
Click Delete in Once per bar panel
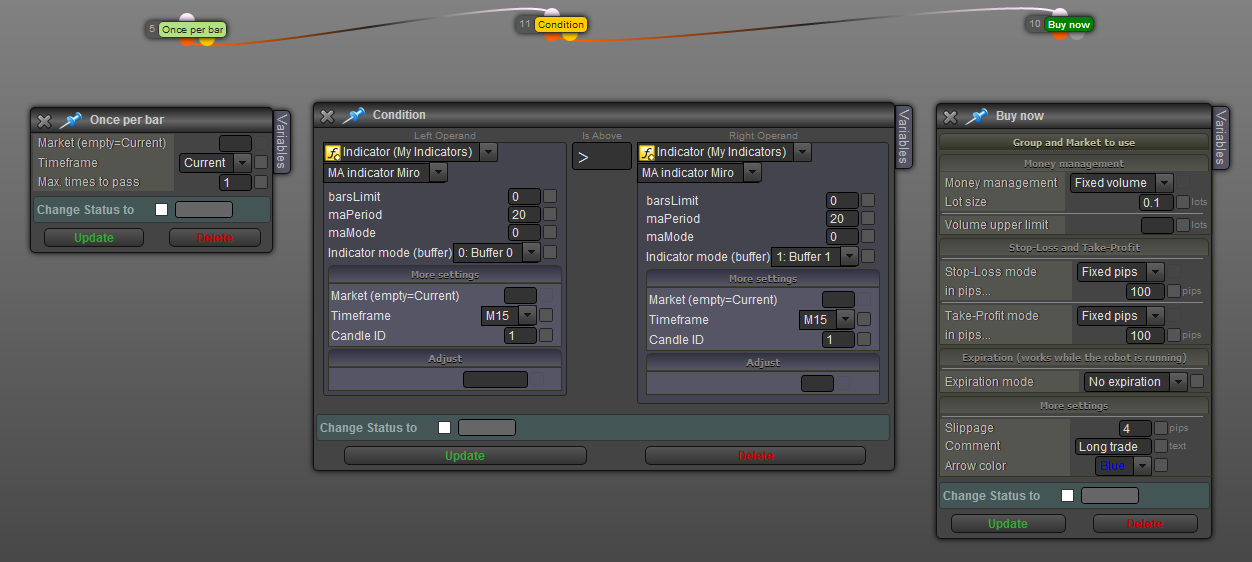pyautogui.click(x=215, y=238)
